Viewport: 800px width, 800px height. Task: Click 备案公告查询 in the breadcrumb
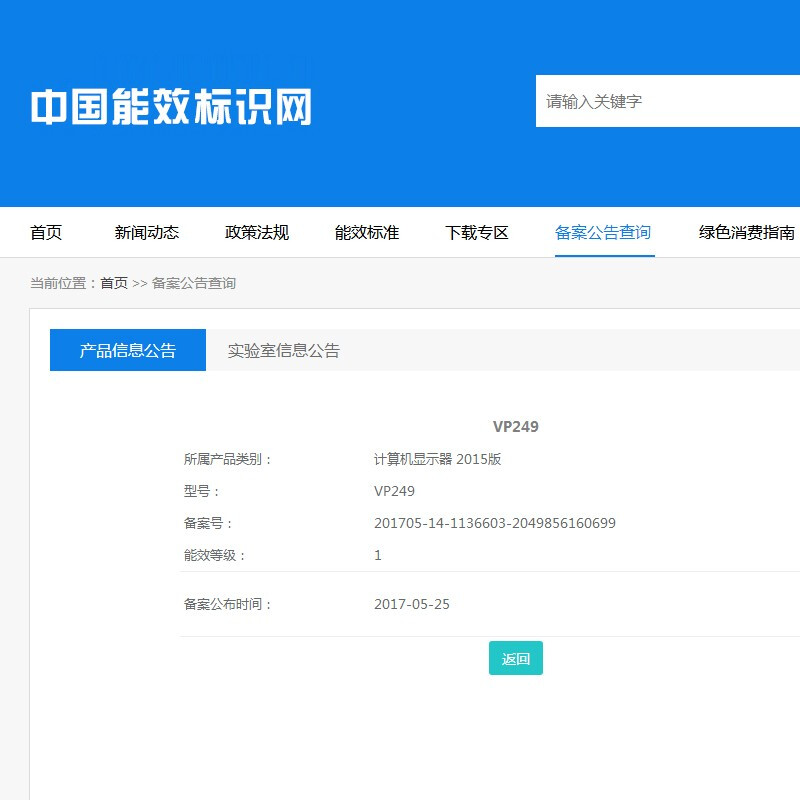point(194,283)
